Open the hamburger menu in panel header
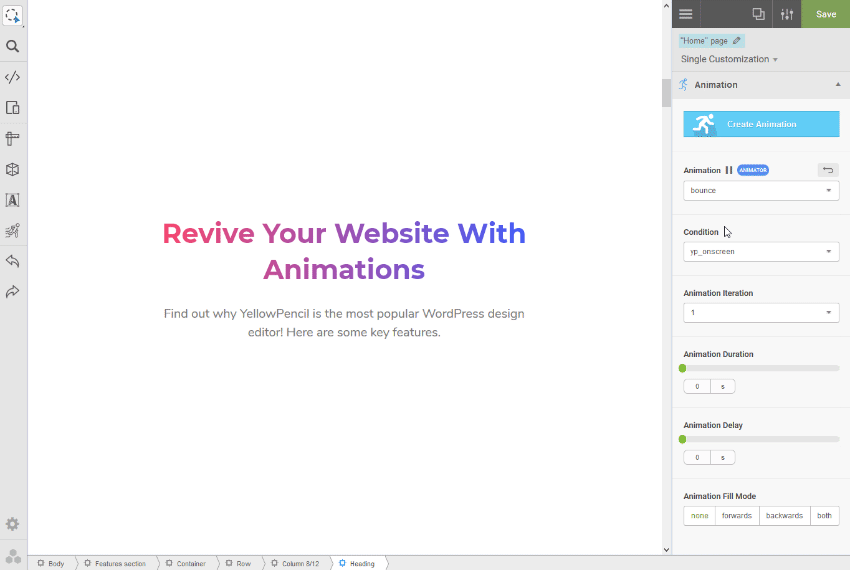This screenshot has height=570, width=850. click(x=686, y=14)
